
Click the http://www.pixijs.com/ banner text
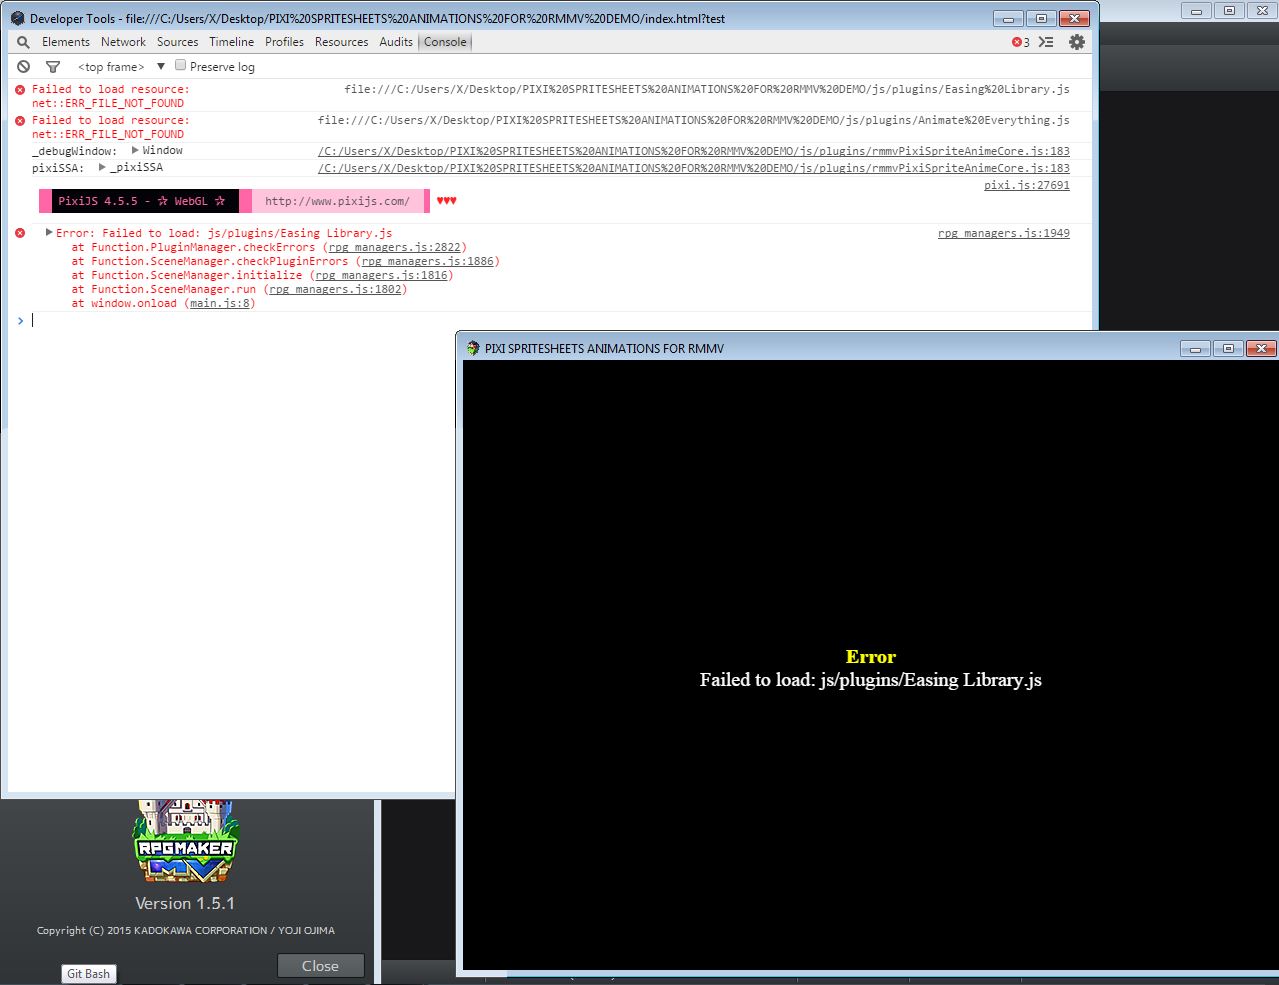(x=337, y=201)
